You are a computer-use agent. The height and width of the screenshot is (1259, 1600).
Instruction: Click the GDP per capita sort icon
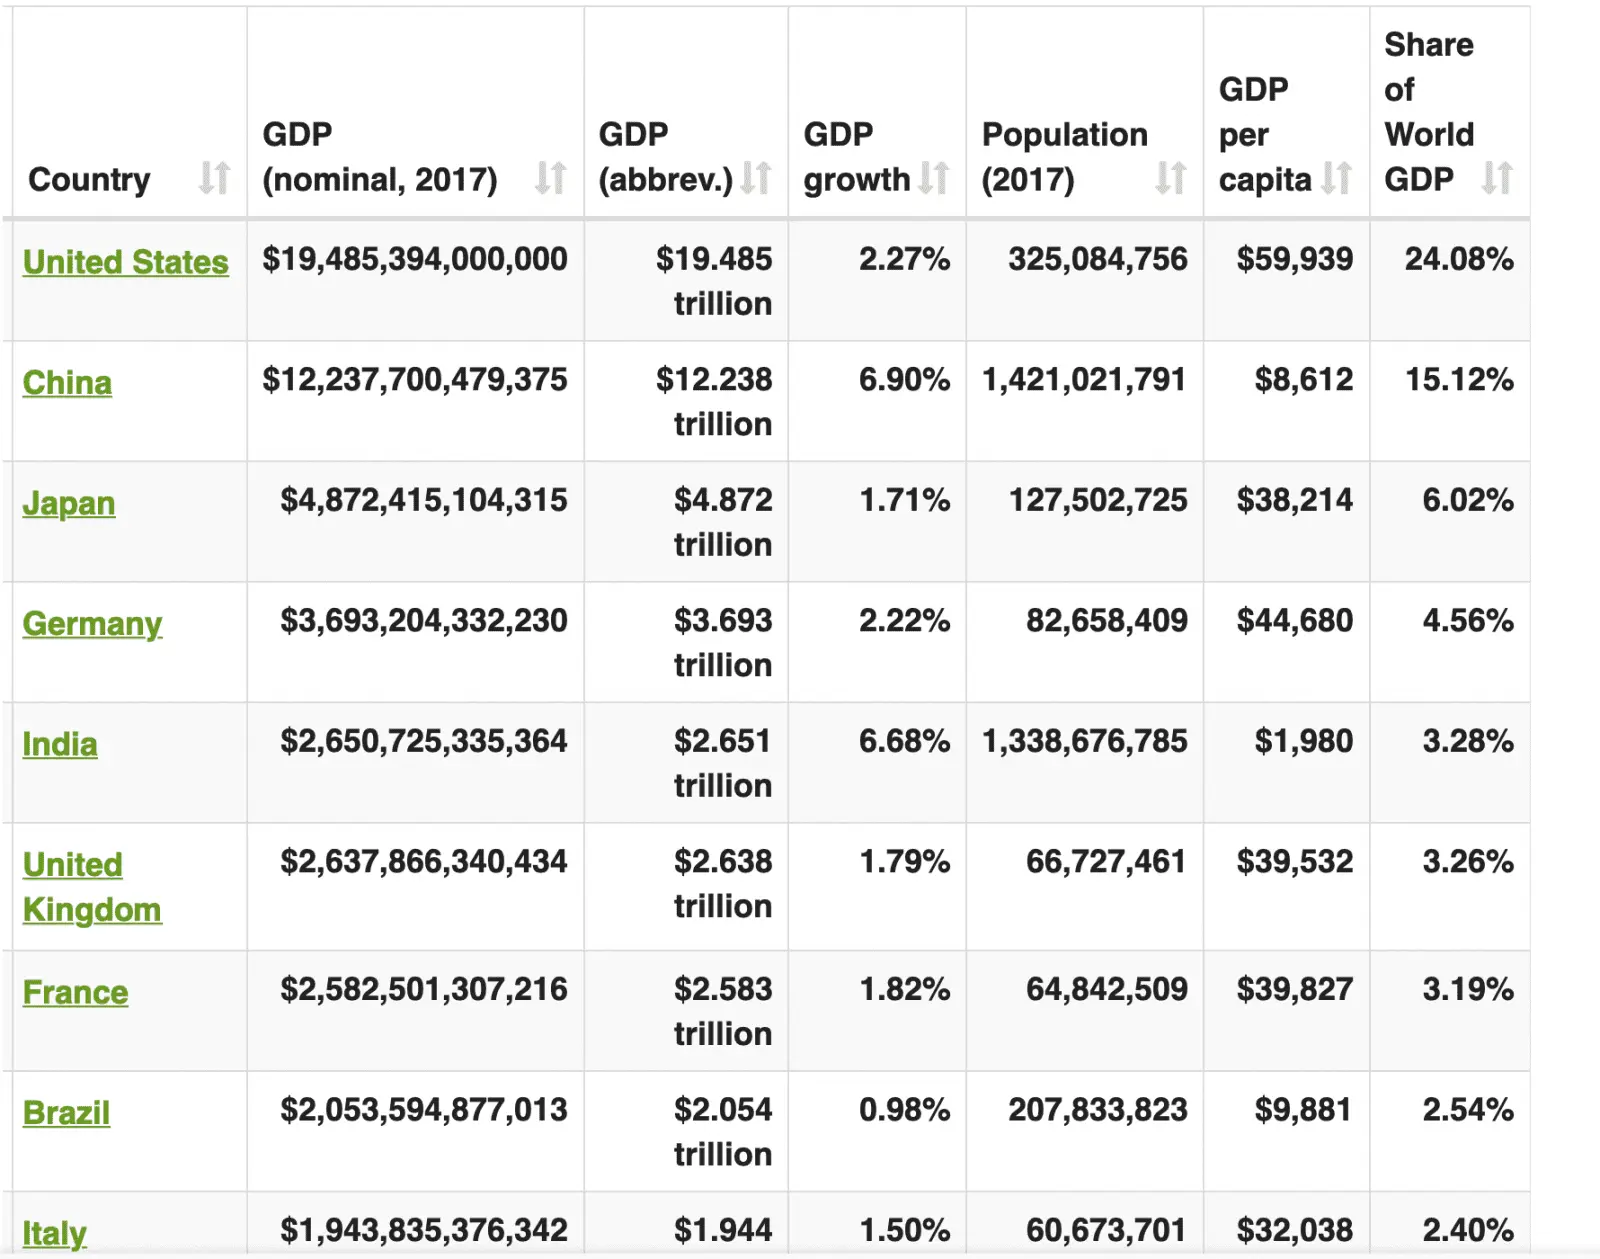tap(1337, 180)
